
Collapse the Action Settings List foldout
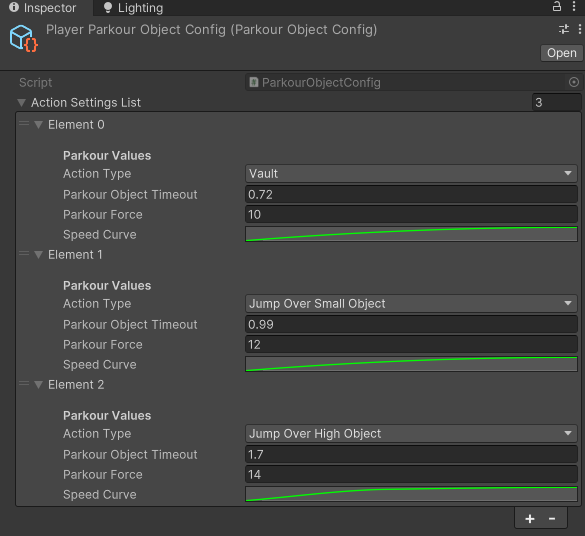(x=22, y=103)
